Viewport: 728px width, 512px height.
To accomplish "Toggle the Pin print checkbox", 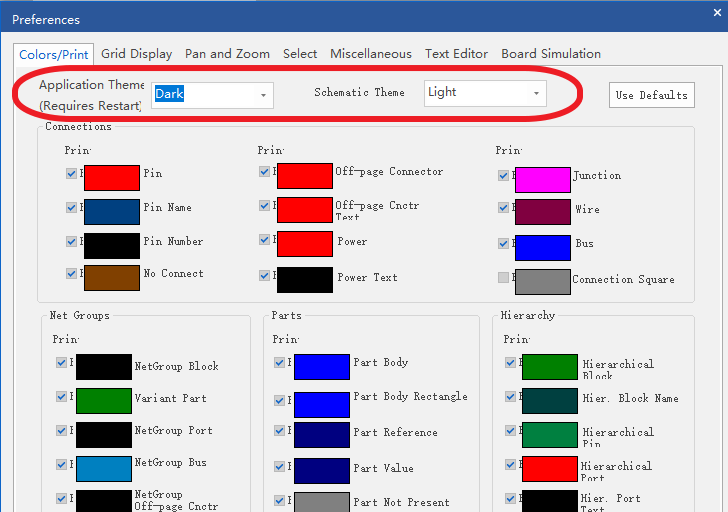I will pos(72,174).
